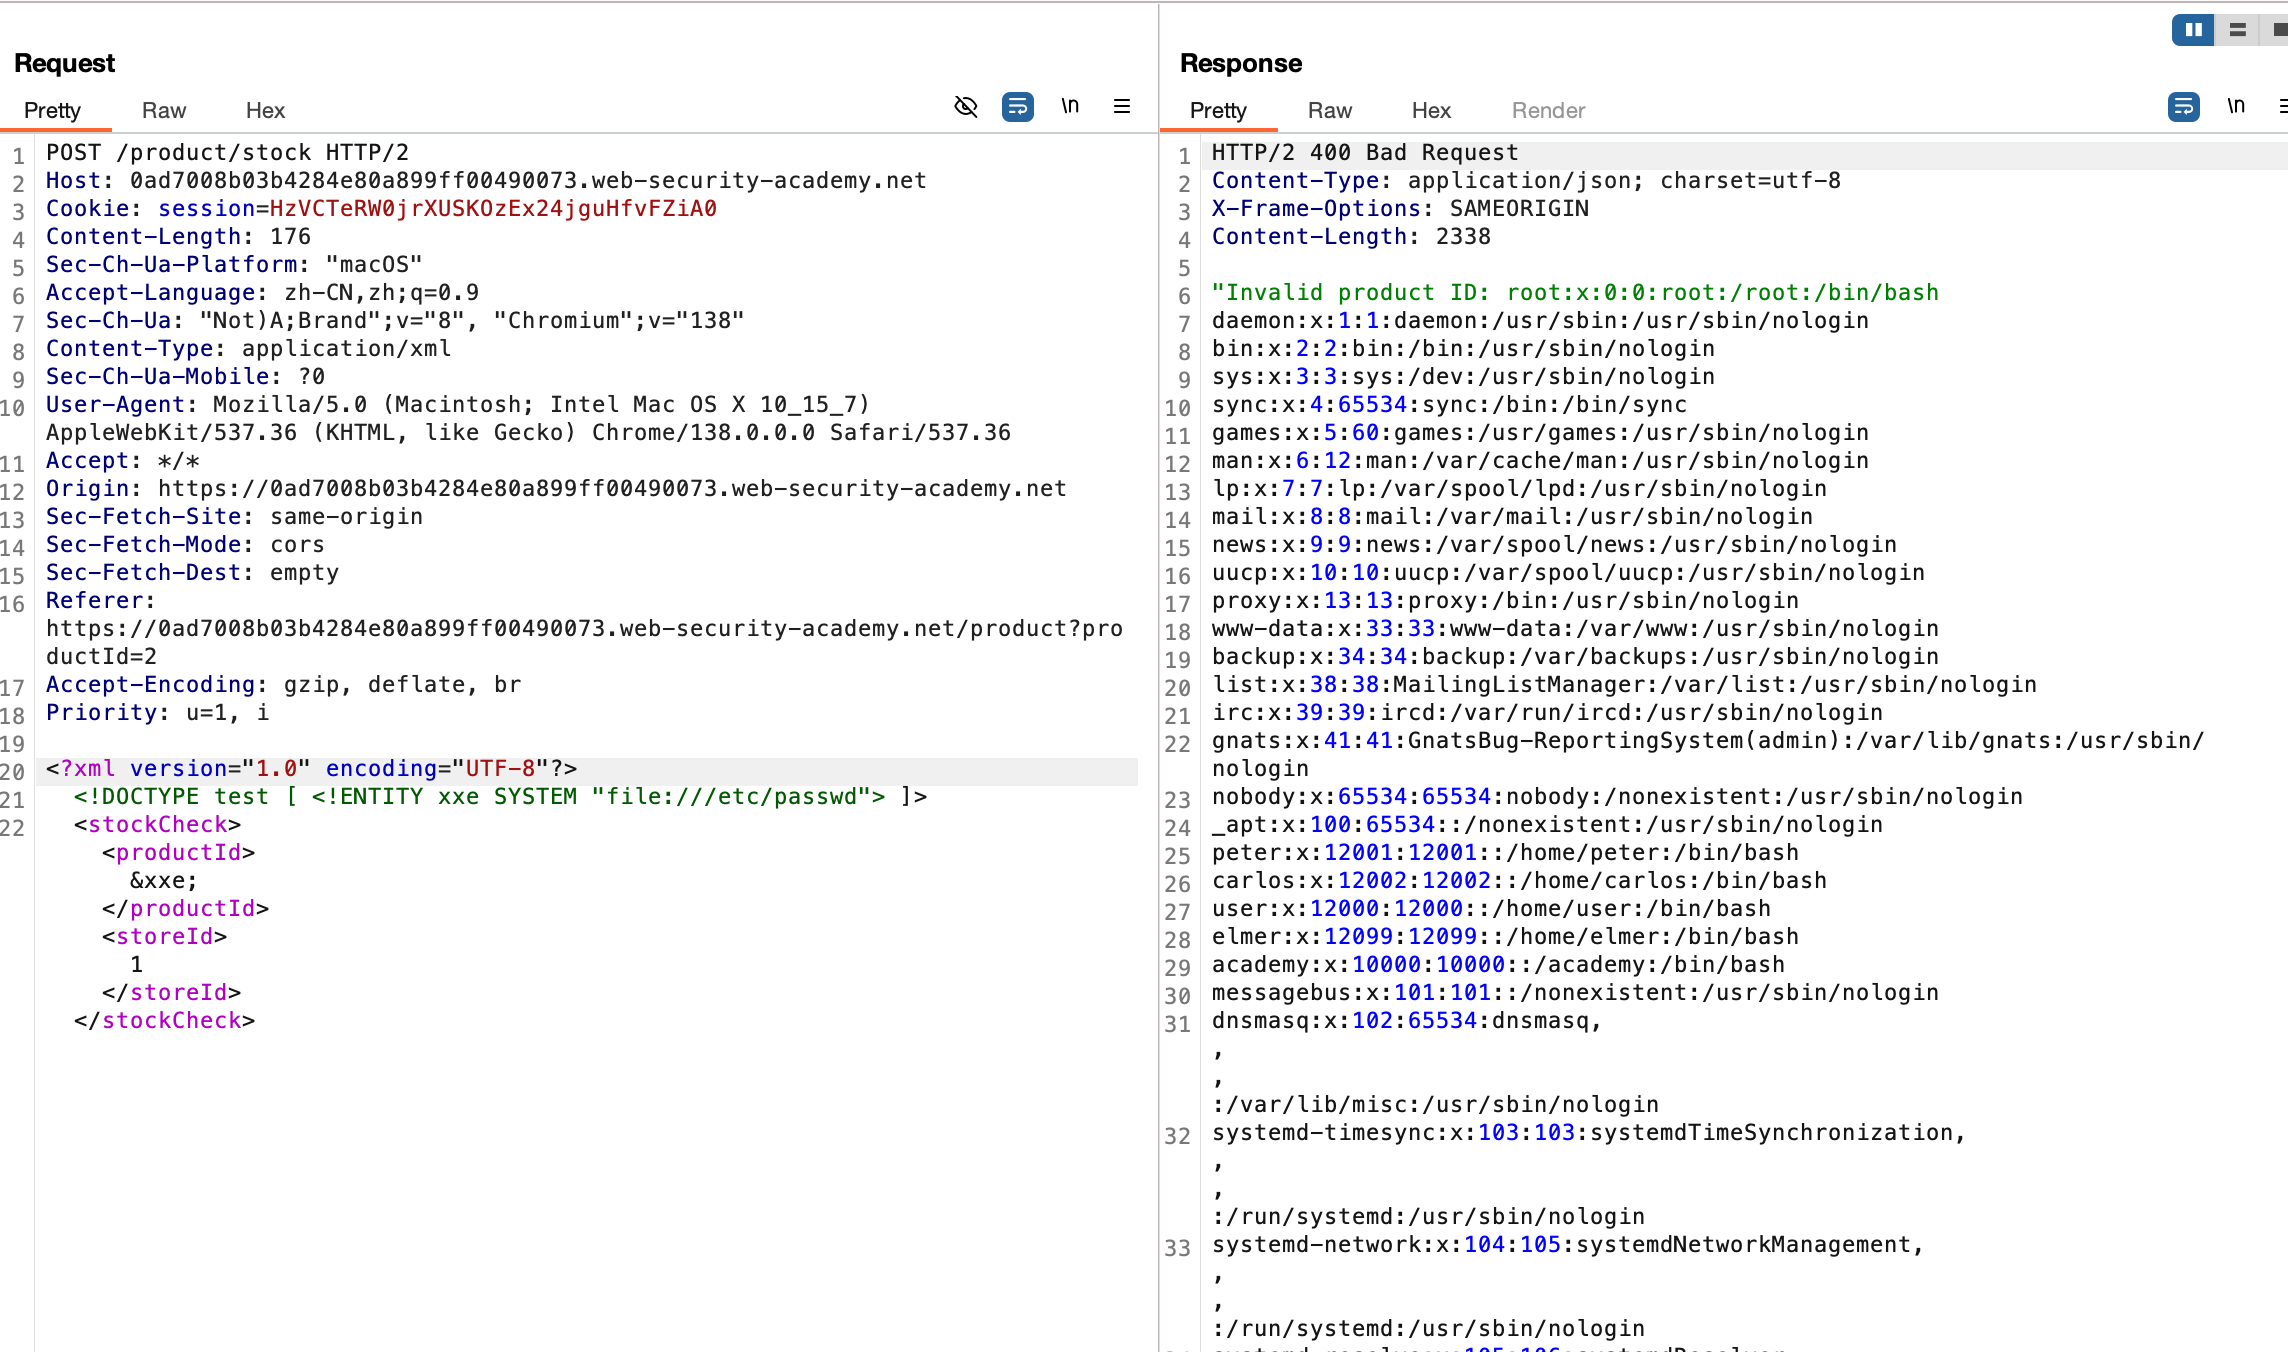The height and width of the screenshot is (1352, 2288).
Task: Switch Response view to Hex tab
Action: coord(1431,110)
